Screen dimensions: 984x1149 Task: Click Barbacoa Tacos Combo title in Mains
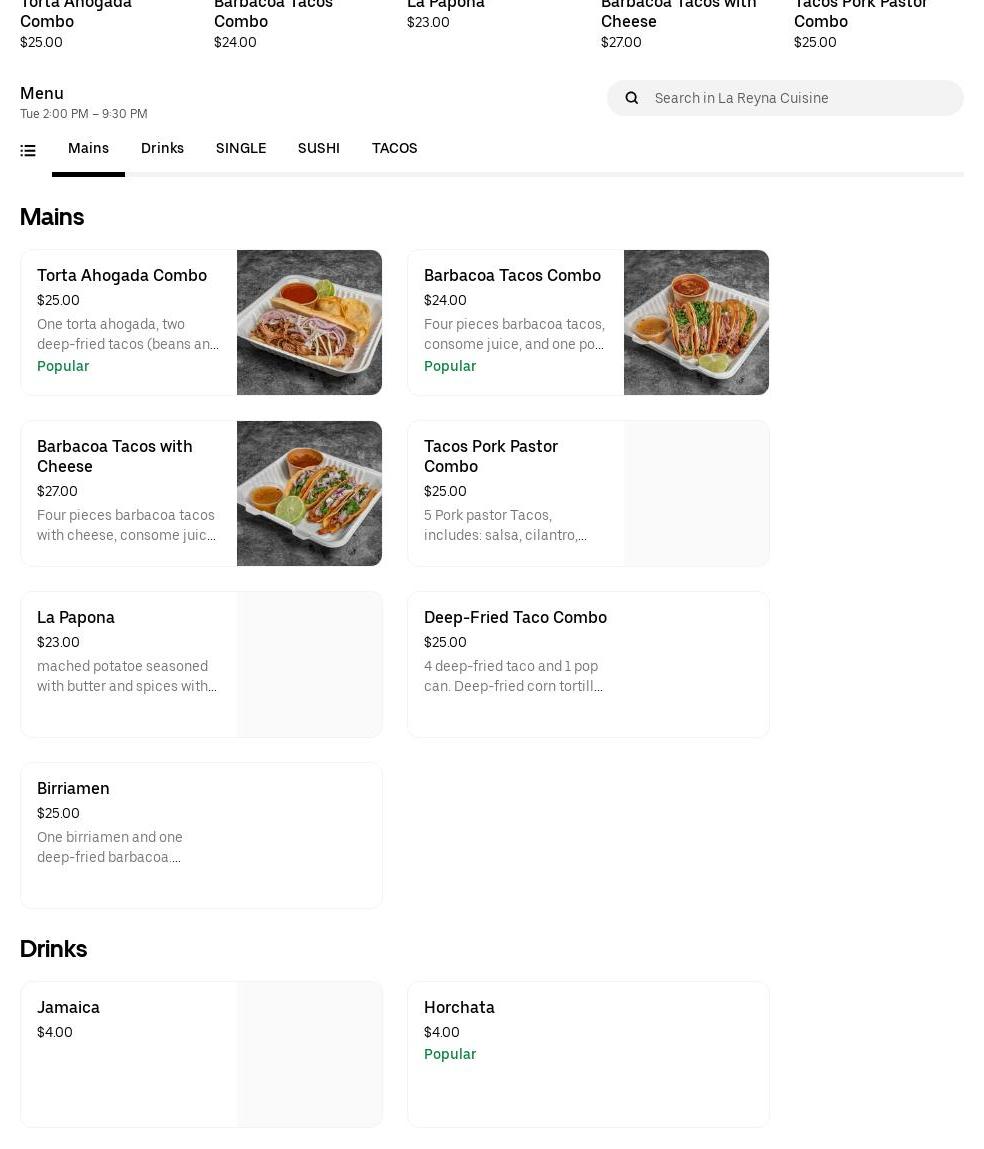coord(512,275)
